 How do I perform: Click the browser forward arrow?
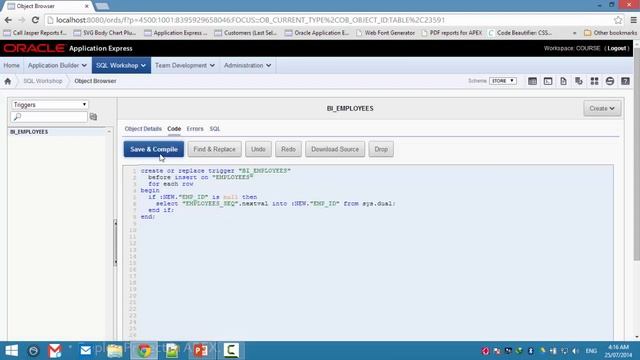(x=22, y=20)
